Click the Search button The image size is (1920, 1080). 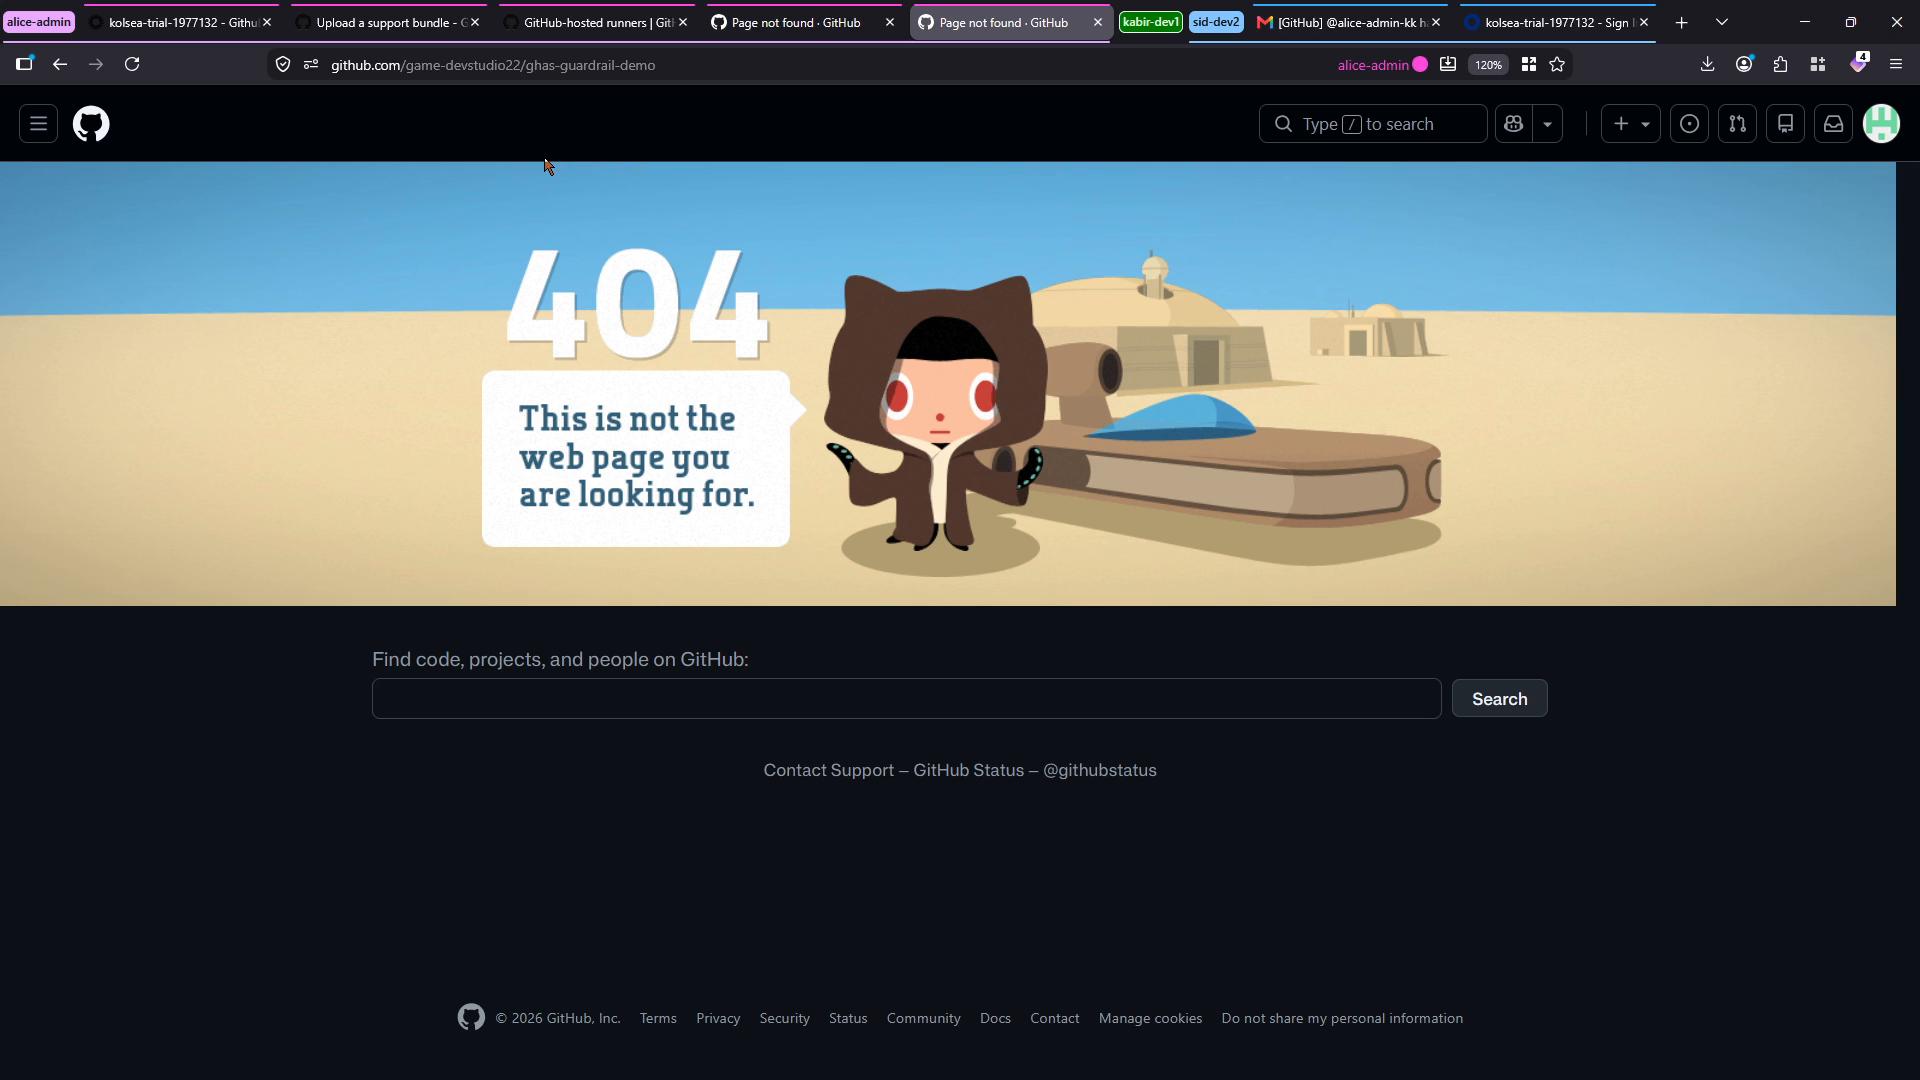(1499, 698)
